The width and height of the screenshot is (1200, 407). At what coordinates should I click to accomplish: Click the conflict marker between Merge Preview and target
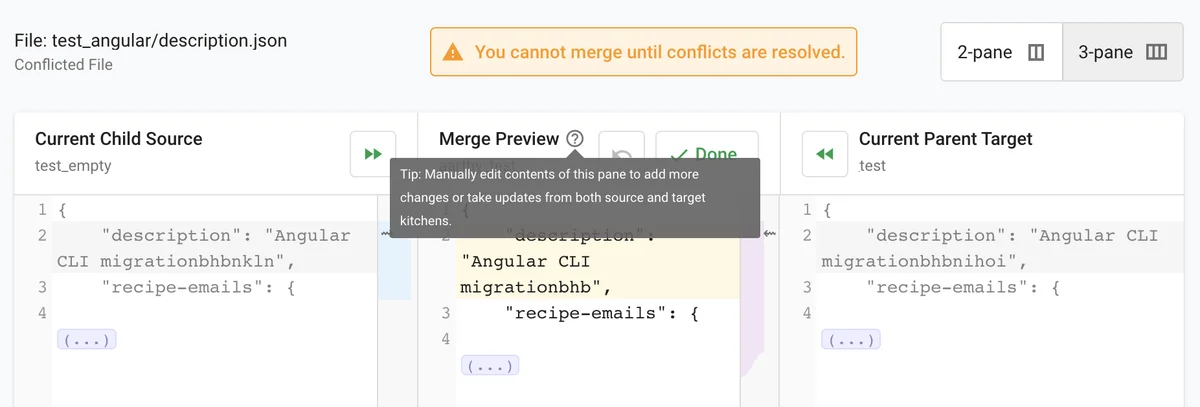(x=769, y=234)
